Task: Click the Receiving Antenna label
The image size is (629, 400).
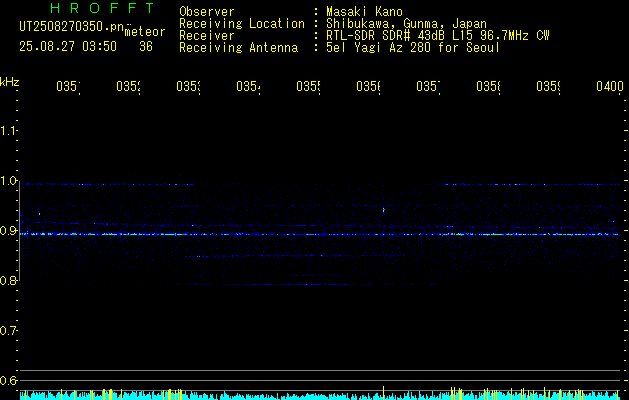Action: [x=239, y=48]
